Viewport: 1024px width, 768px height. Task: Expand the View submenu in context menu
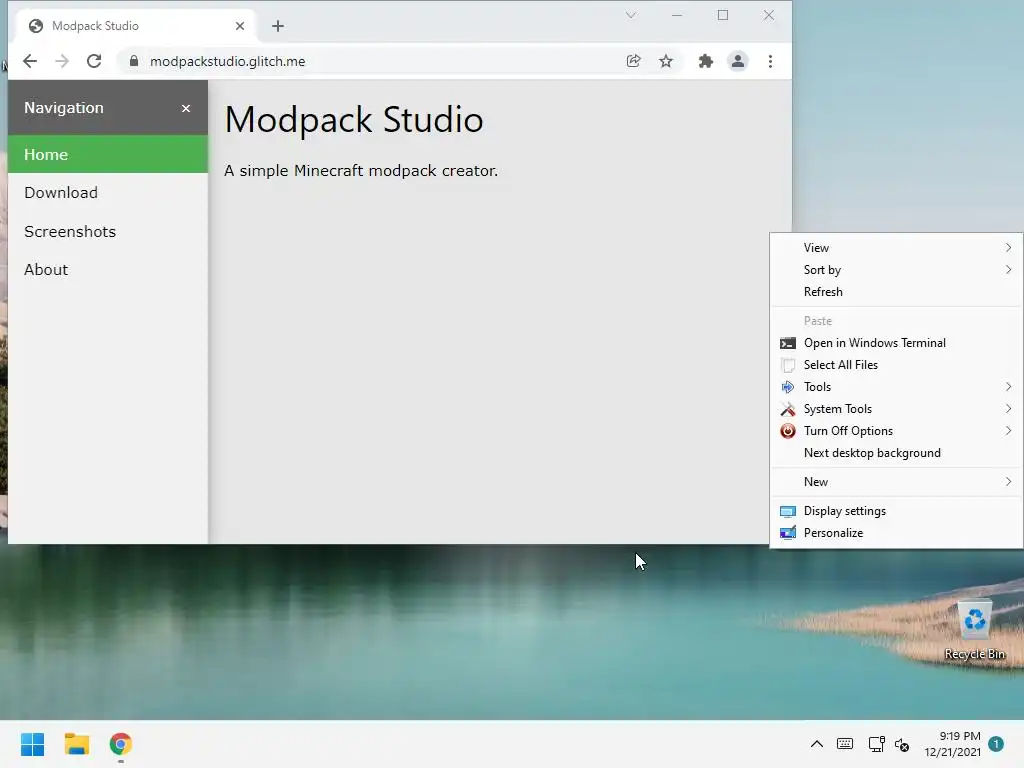[896, 248]
